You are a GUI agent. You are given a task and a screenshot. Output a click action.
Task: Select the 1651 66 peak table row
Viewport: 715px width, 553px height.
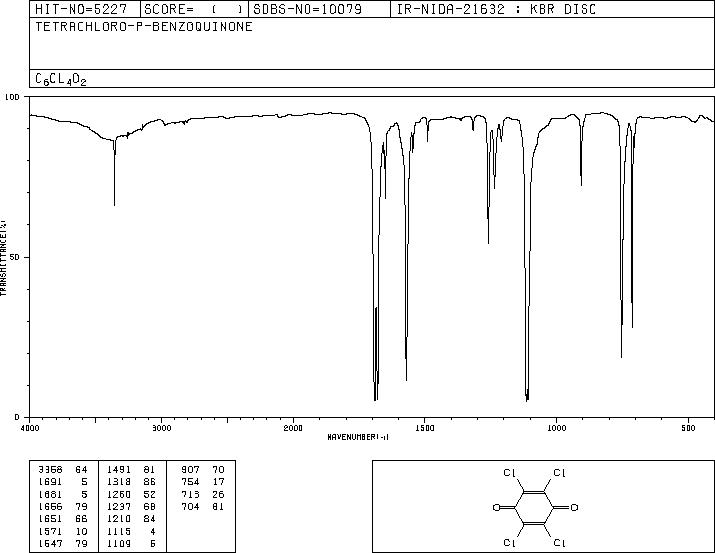[63, 519]
